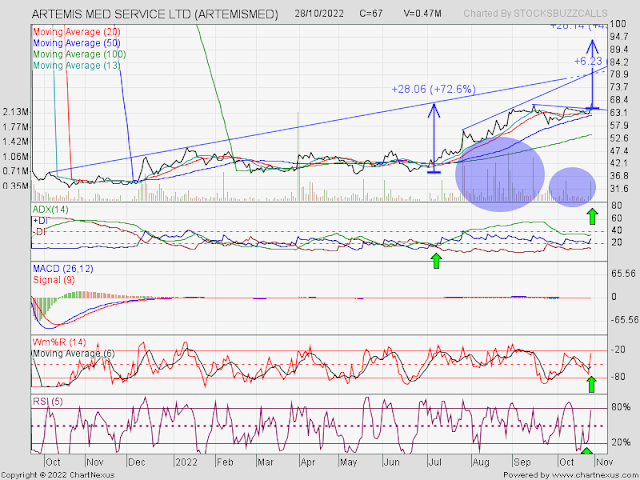640x480 pixels.
Task: Click the 94.7 price axis label
Action: pyautogui.click(x=619, y=37)
